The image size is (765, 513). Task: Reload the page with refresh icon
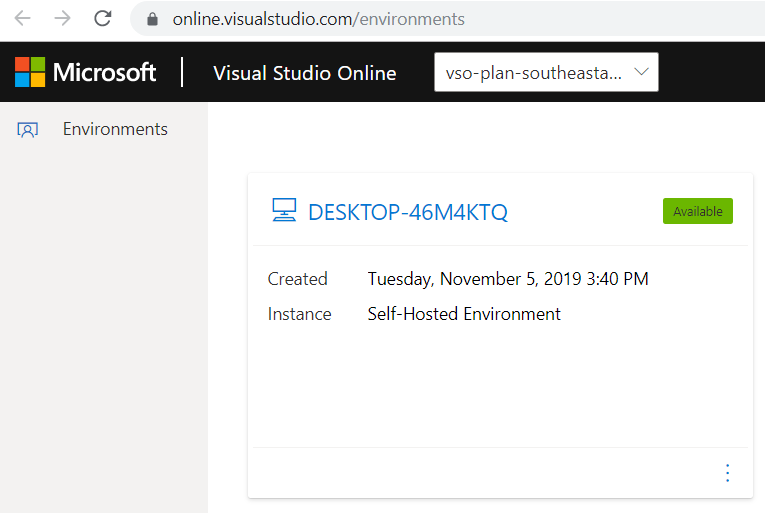[102, 19]
